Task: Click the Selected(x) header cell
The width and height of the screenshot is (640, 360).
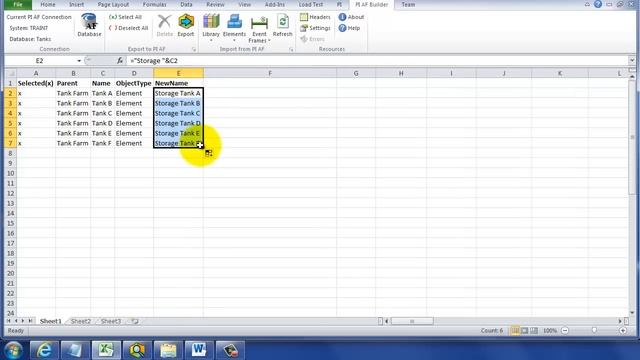Action: 36,83
